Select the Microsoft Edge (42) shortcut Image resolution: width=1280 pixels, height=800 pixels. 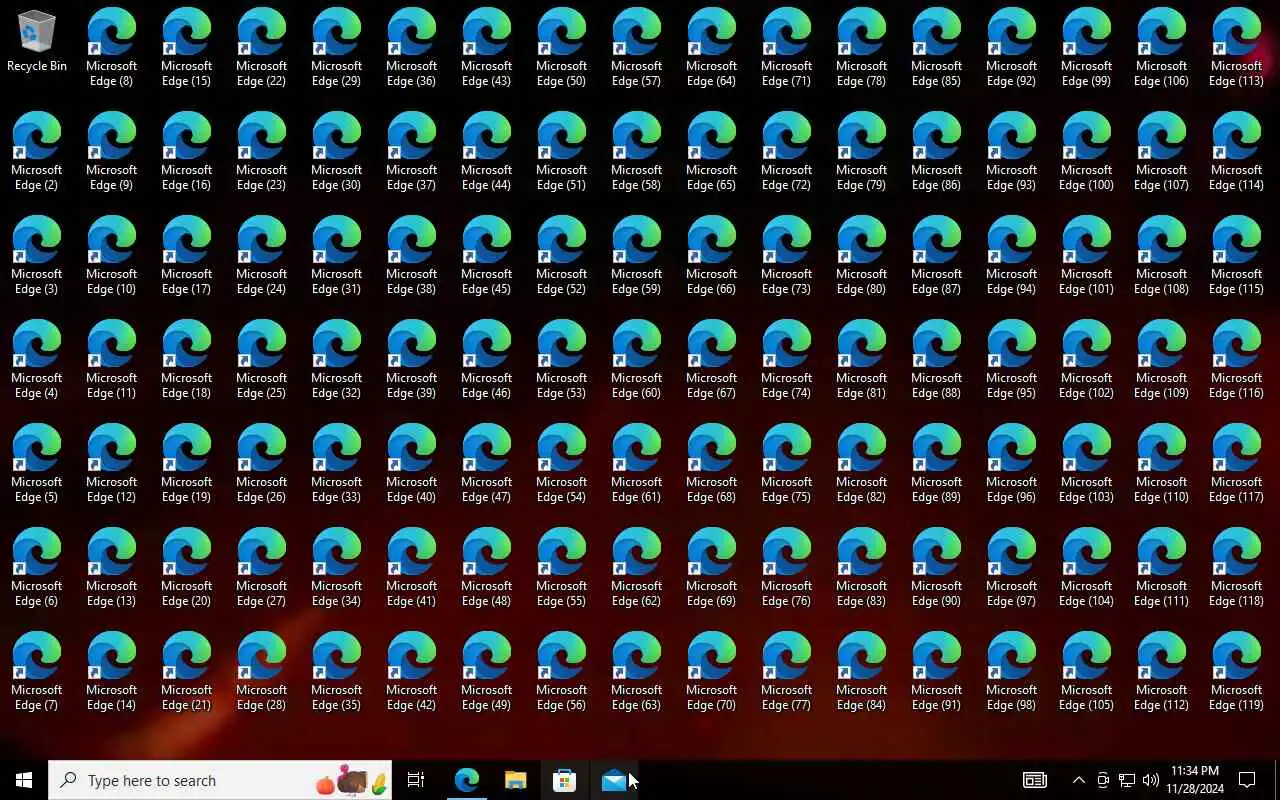click(412, 672)
